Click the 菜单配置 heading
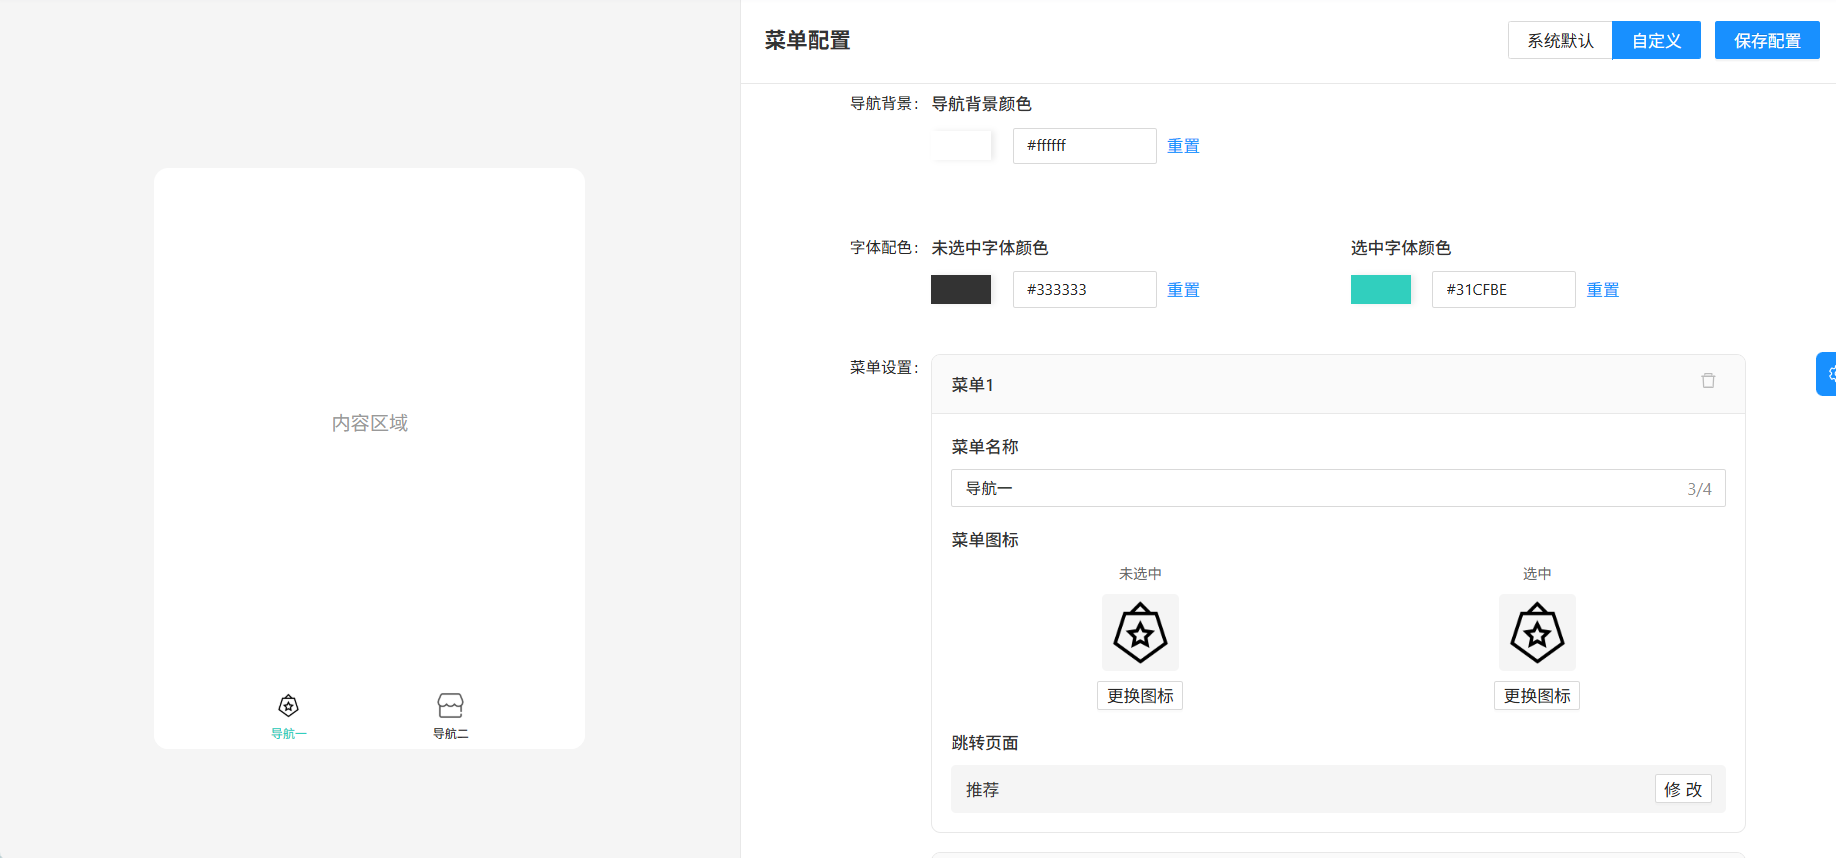 pyautogui.click(x=807, y=41)
